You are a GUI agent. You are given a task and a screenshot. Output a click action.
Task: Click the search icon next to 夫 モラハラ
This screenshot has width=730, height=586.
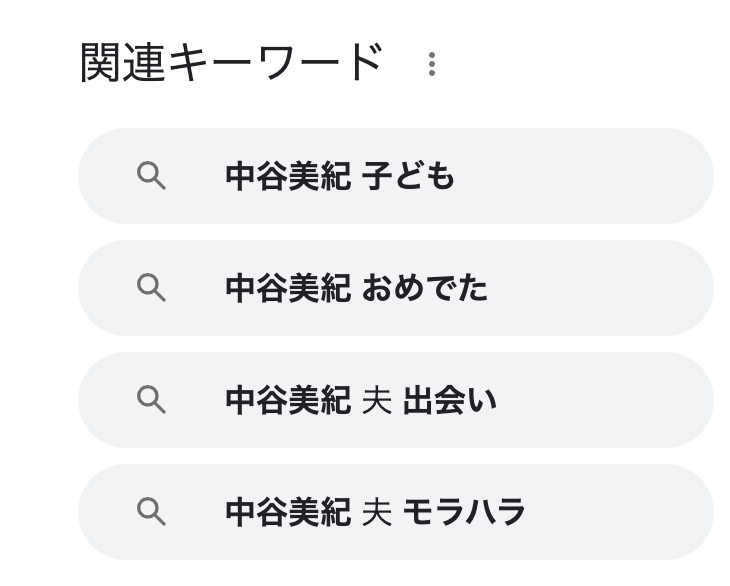(x=151, y=512)
